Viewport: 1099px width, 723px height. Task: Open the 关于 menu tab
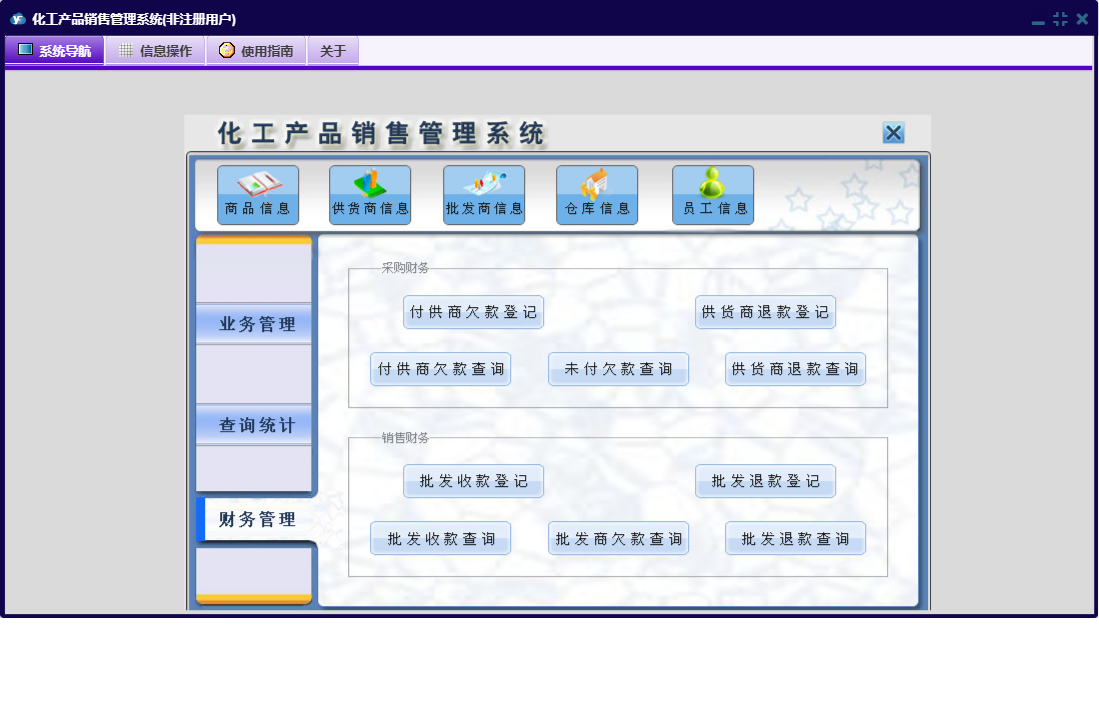coord(333,50)
